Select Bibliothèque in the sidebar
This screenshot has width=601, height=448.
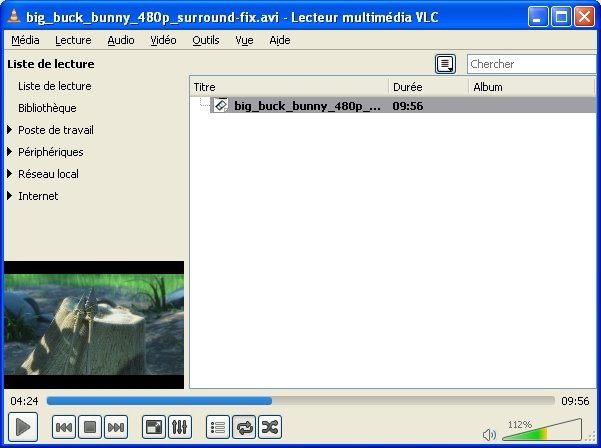pyautogui.click(x=47, y=108)
